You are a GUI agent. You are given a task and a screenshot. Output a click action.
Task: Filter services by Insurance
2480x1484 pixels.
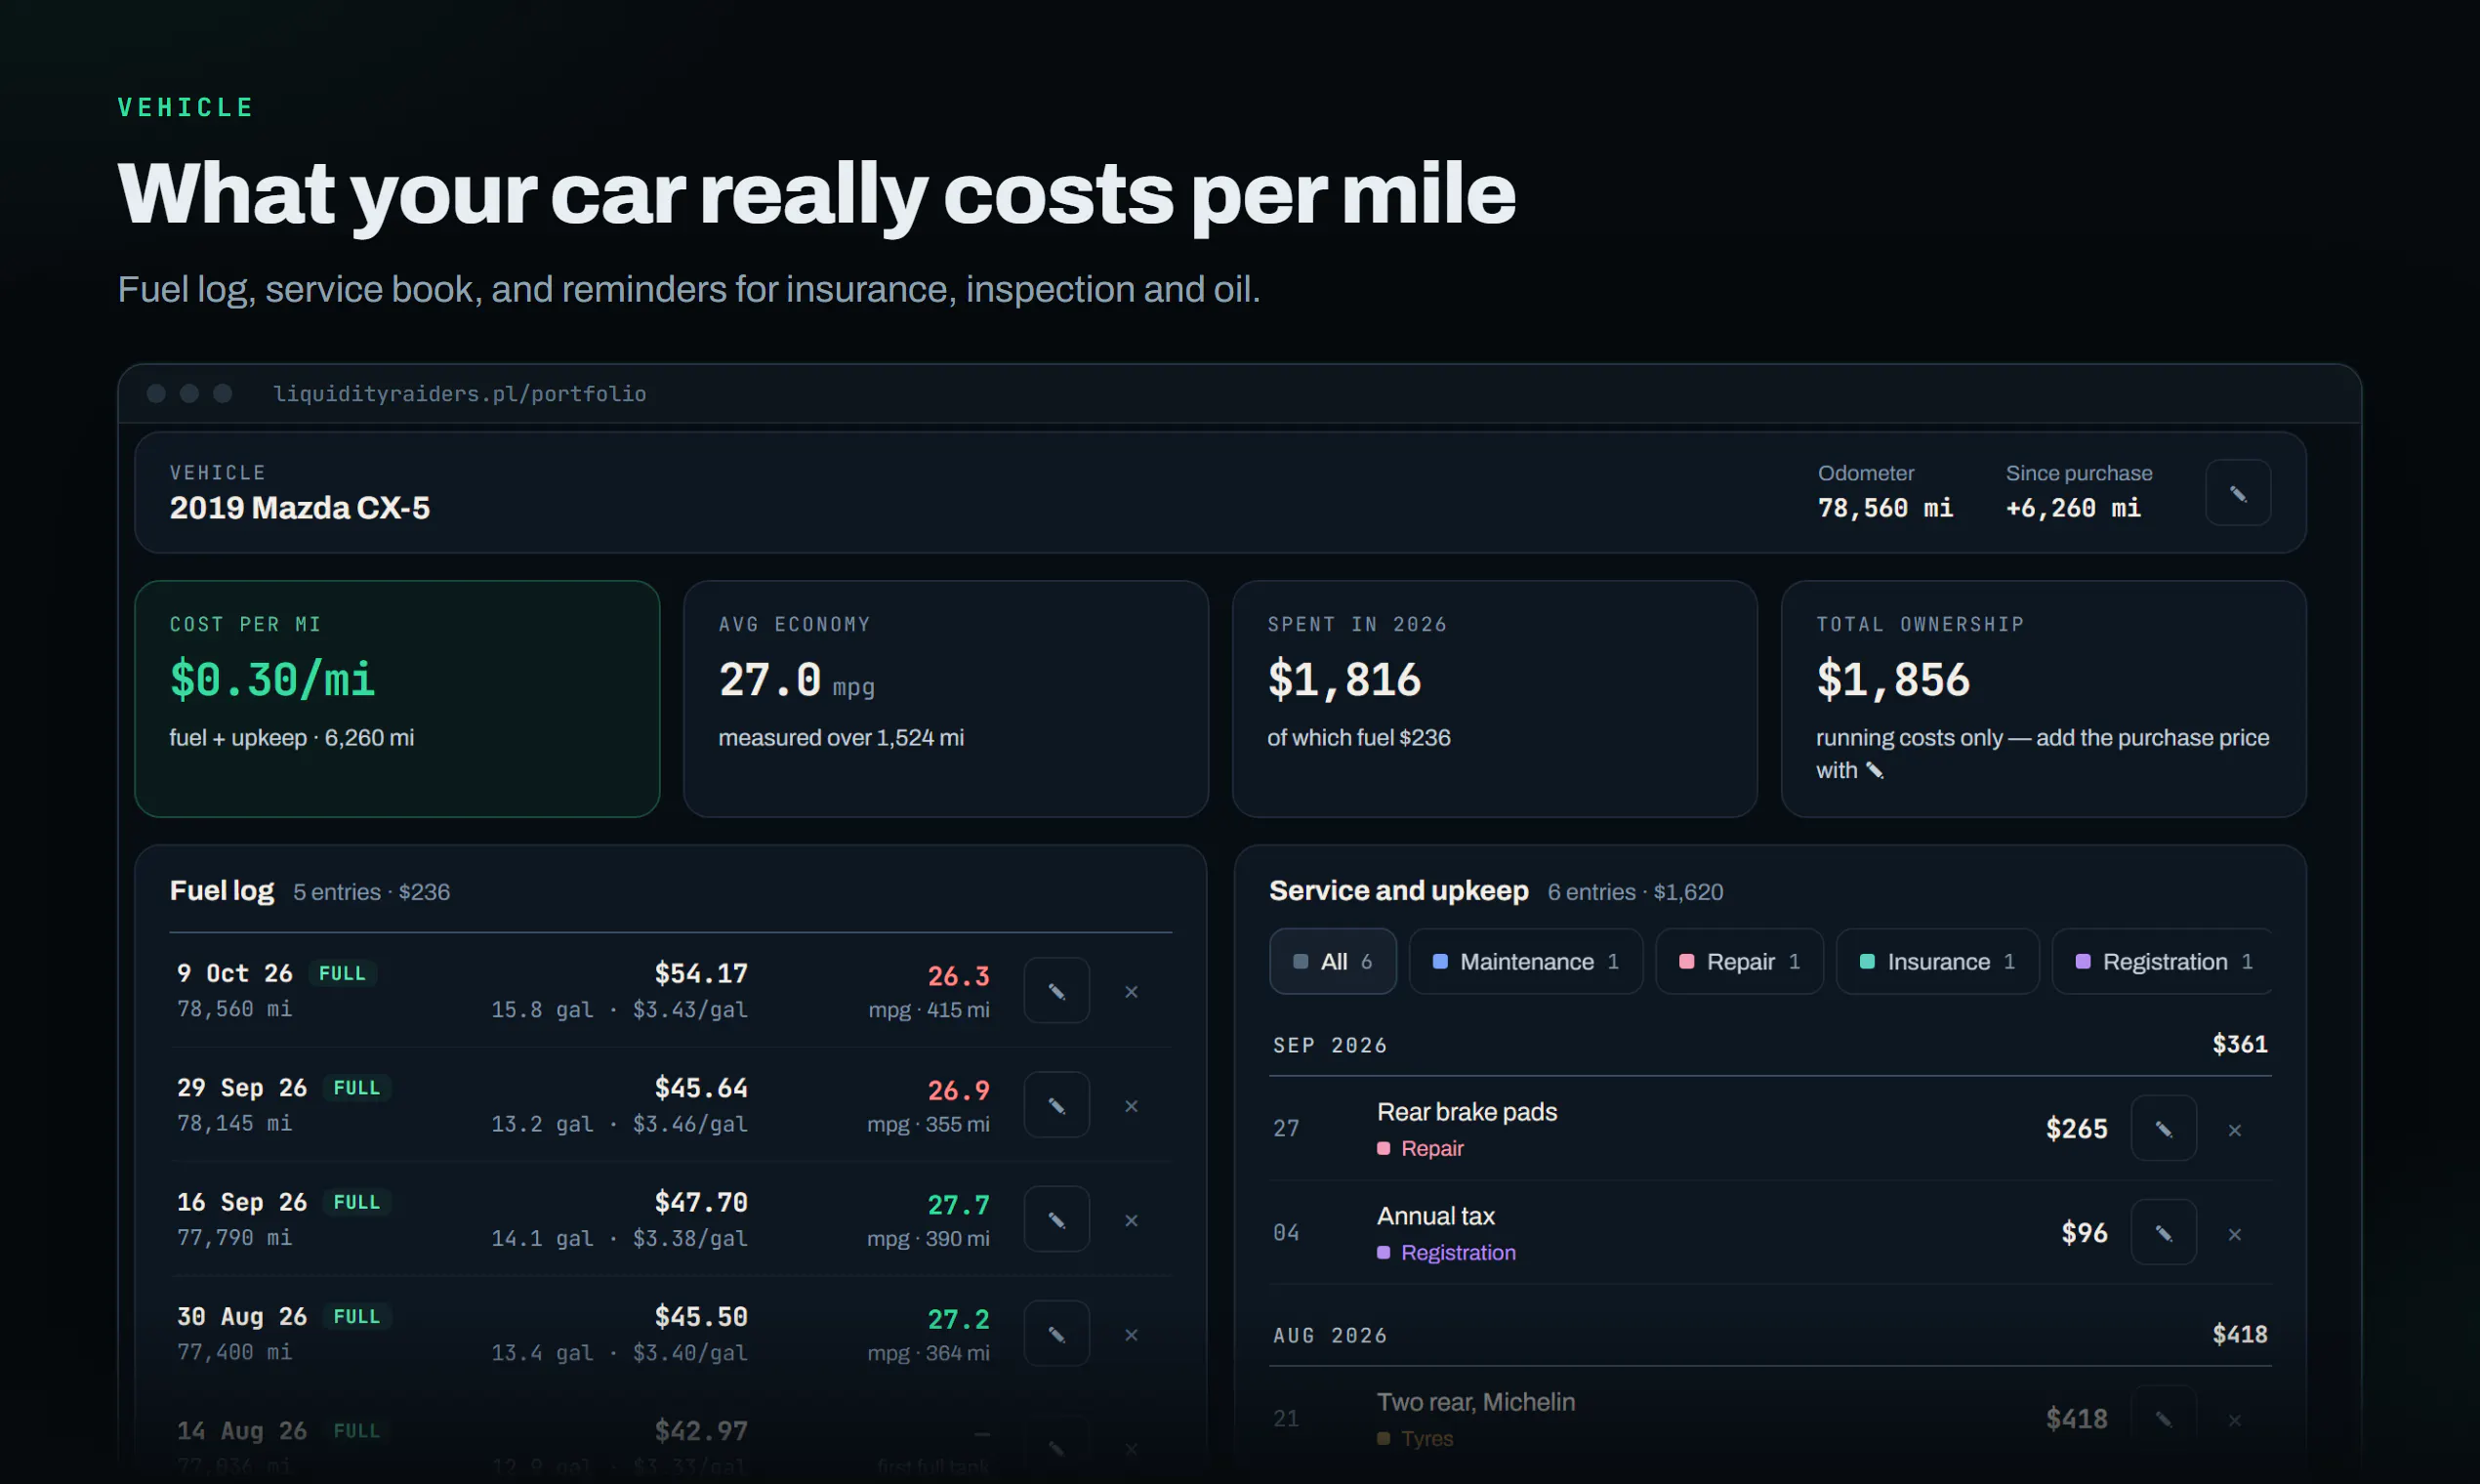tap(1937, 961)
